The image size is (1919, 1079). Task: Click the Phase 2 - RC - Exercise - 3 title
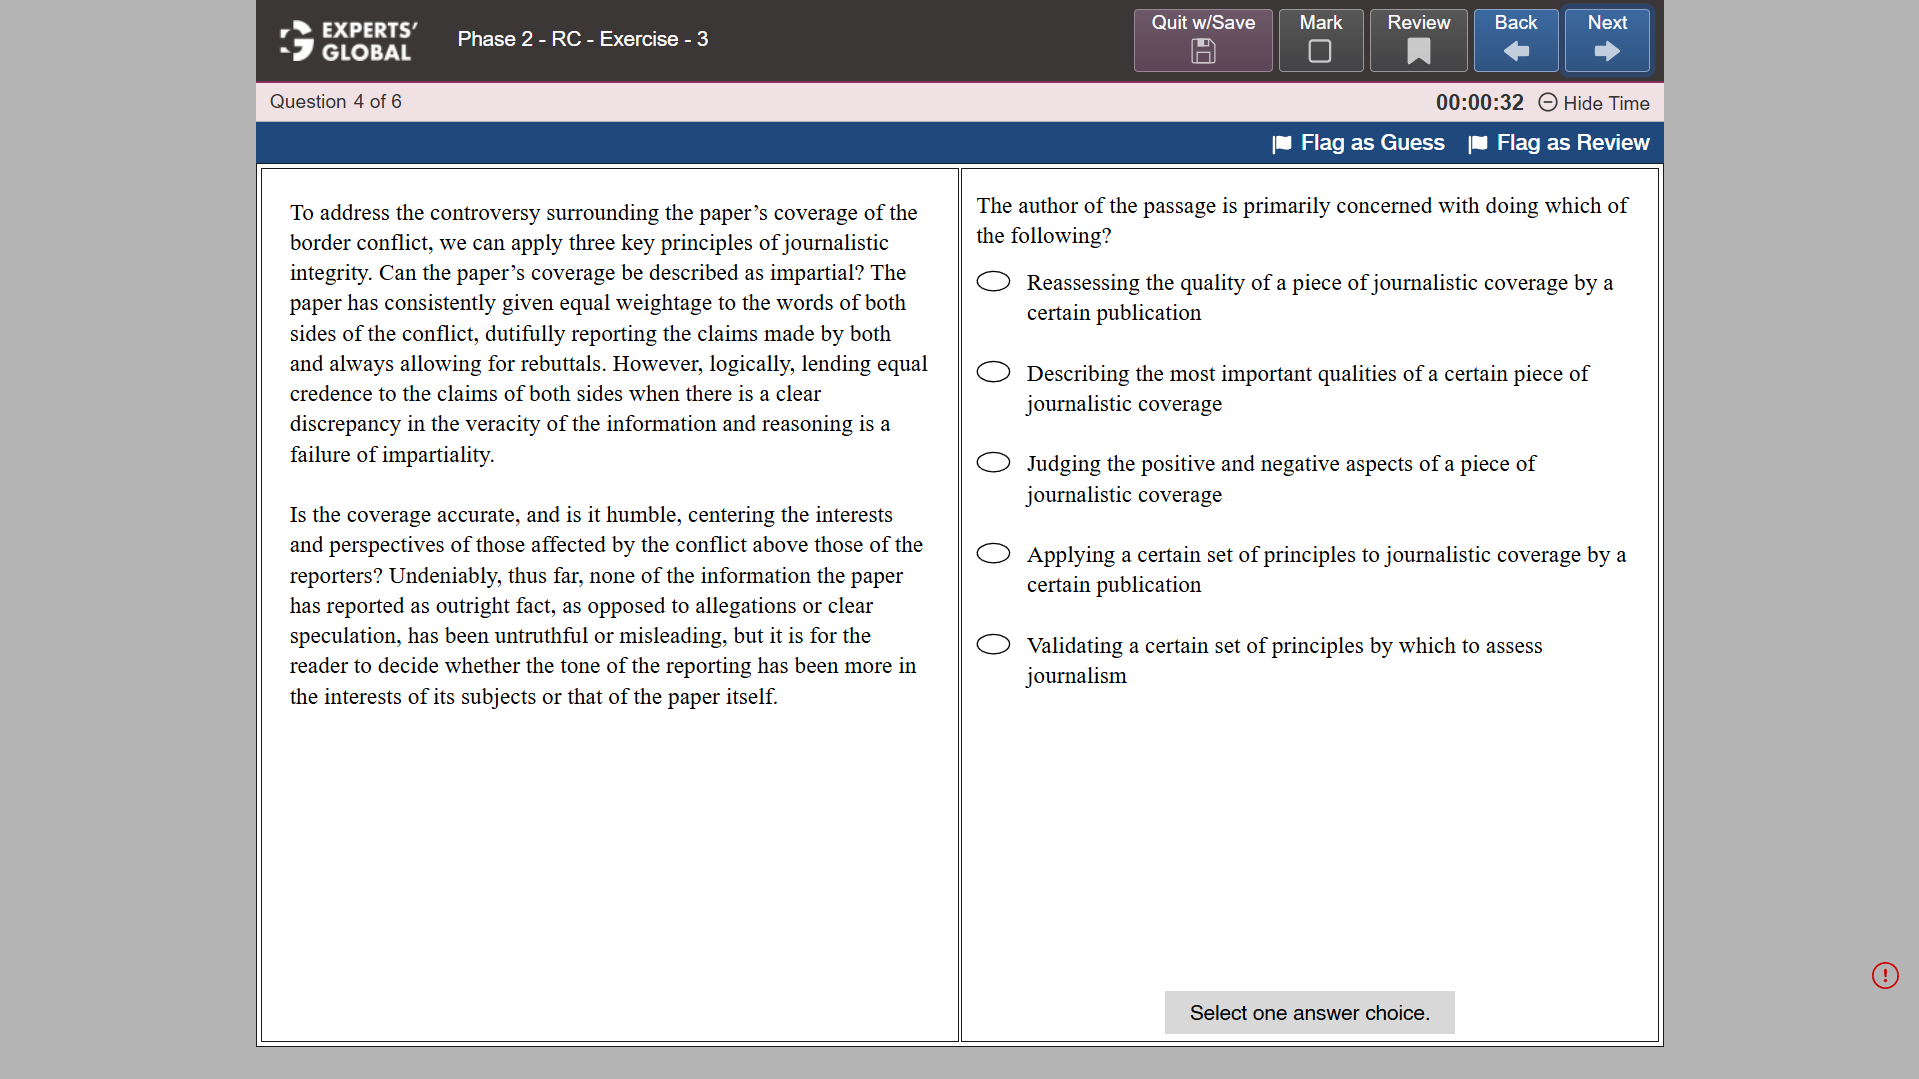point(582,39)
